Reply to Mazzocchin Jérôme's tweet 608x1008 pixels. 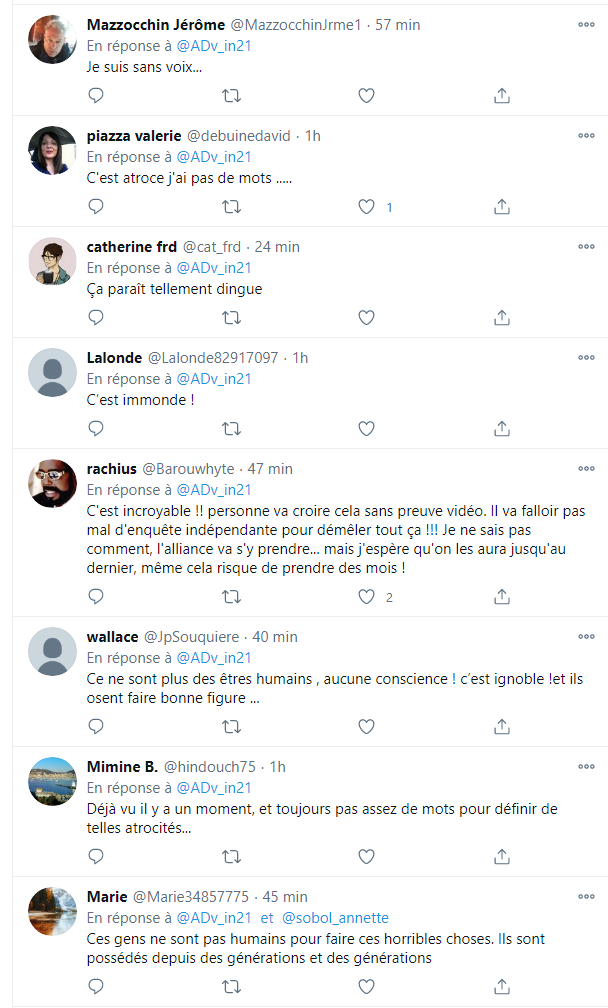[96, 96]
